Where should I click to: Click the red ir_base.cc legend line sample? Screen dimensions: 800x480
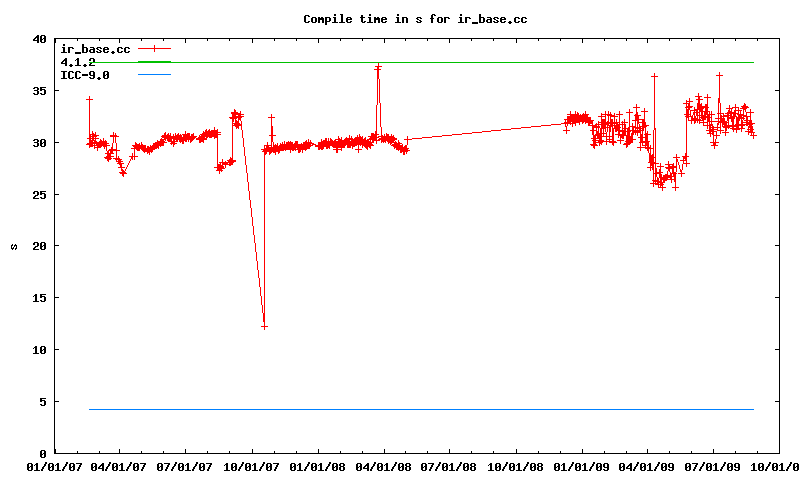click(x=154, y=48)
